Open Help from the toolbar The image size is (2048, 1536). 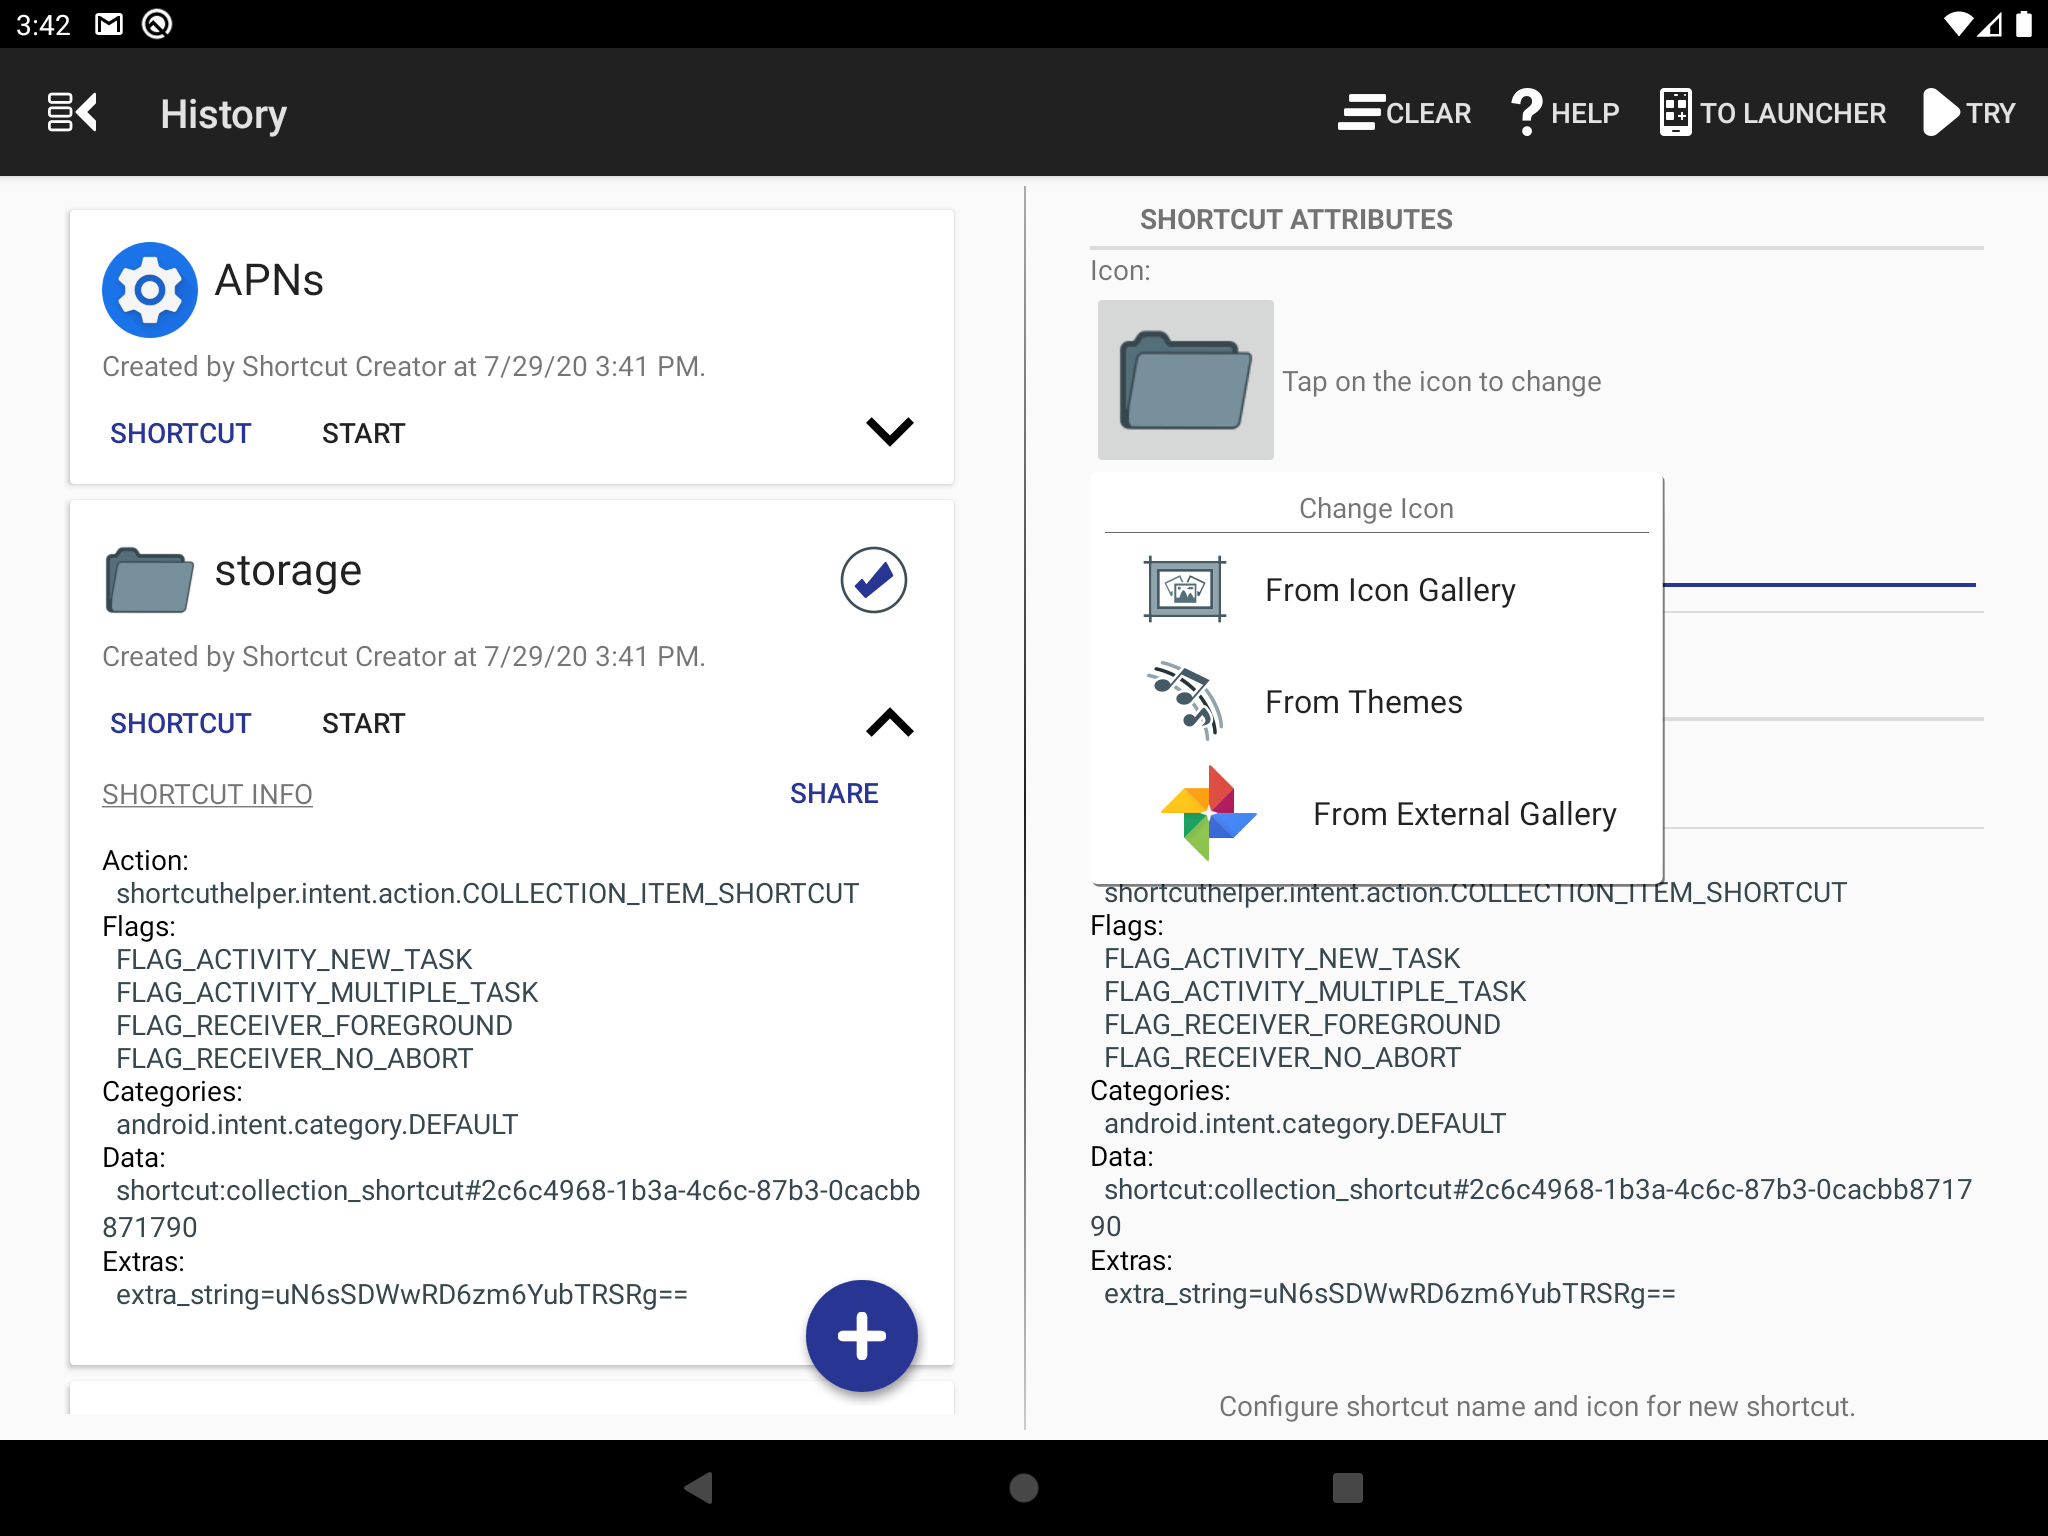tap(1564, 113)
